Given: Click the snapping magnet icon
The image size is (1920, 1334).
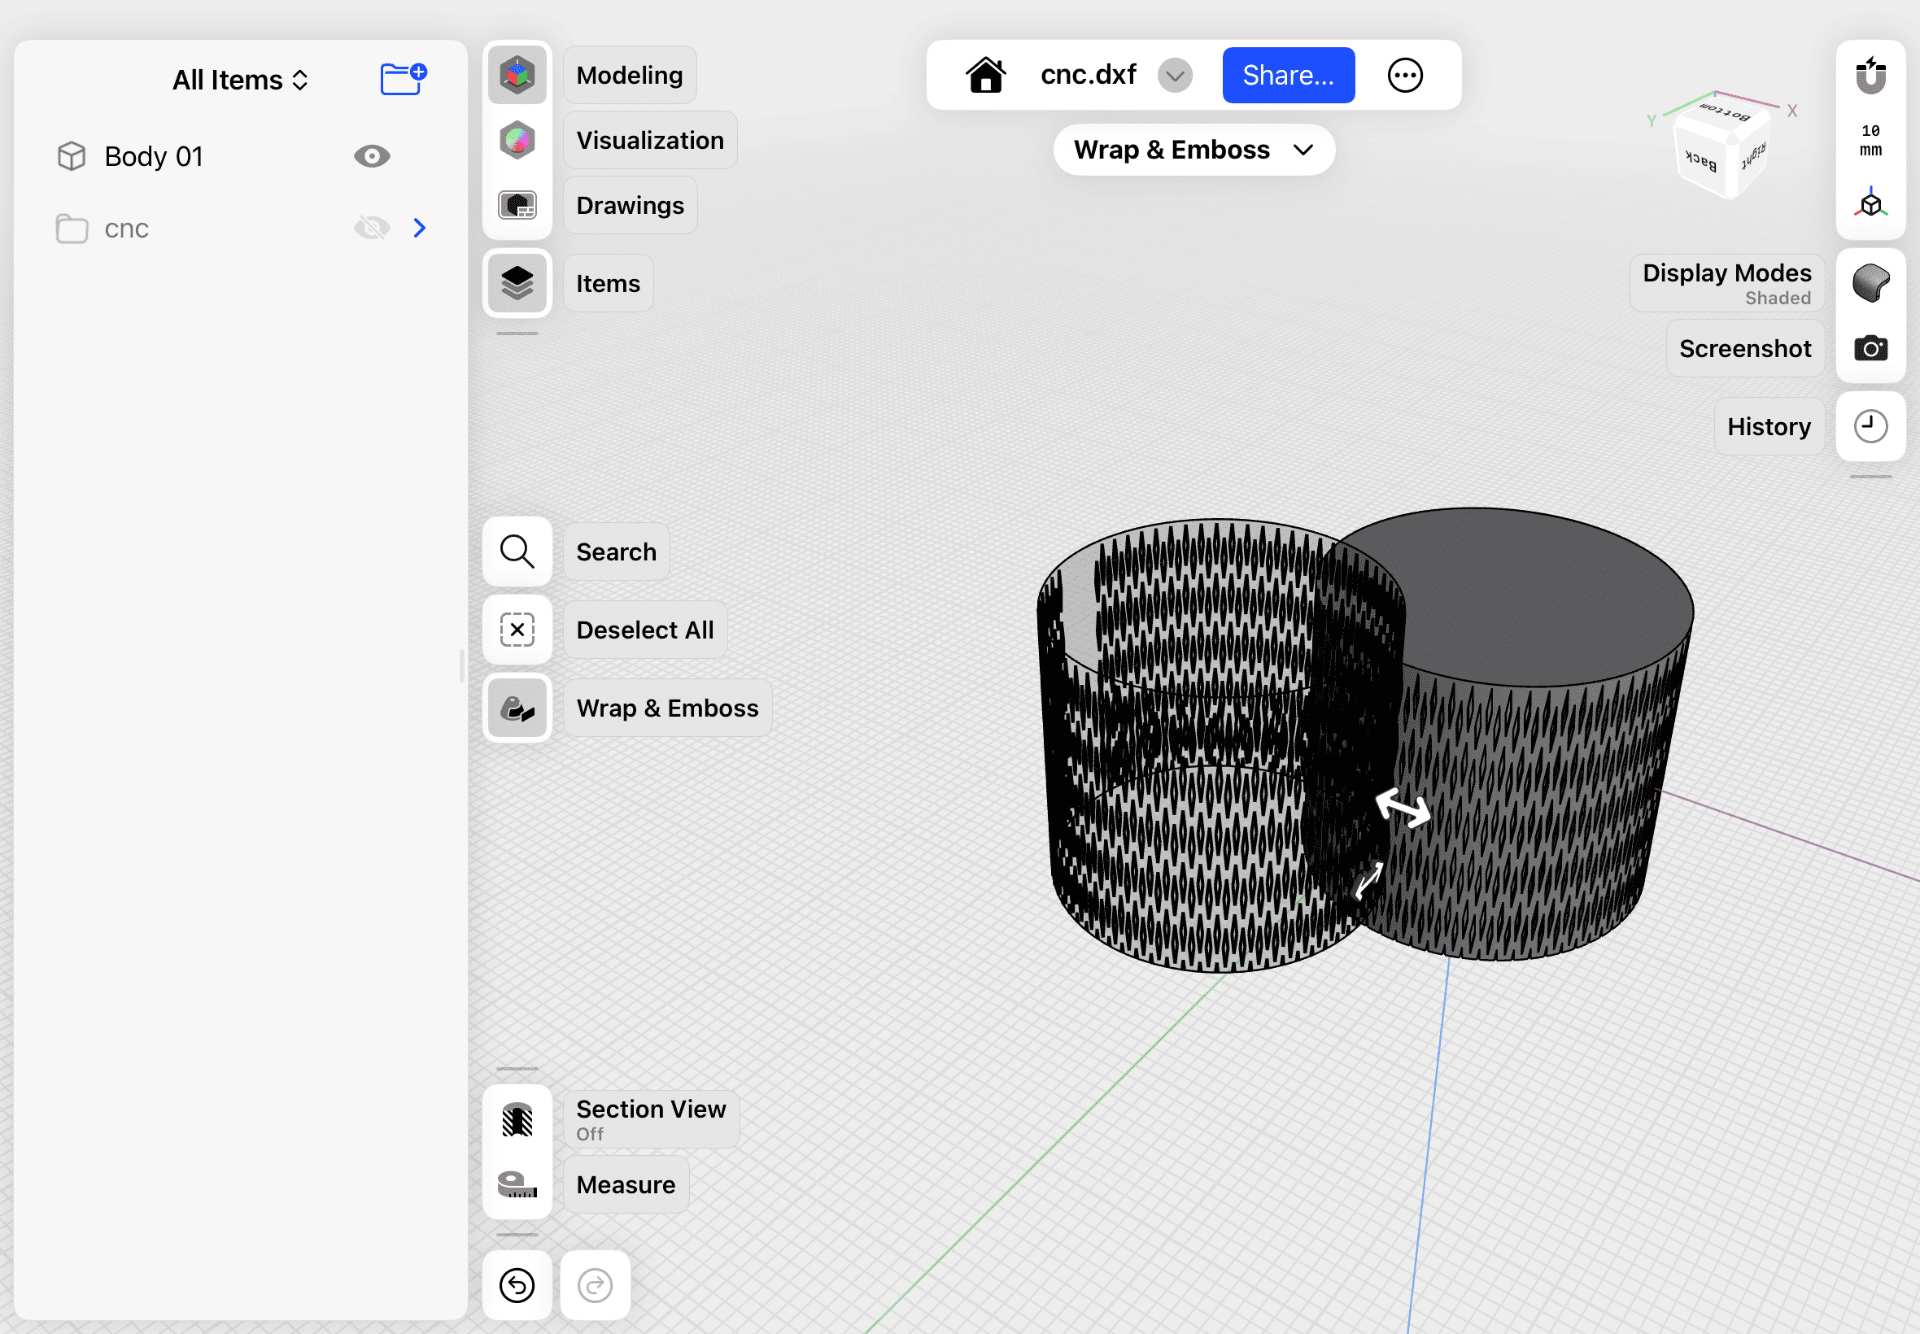Looking at the screenshot, I should [x=1870, y=75].
